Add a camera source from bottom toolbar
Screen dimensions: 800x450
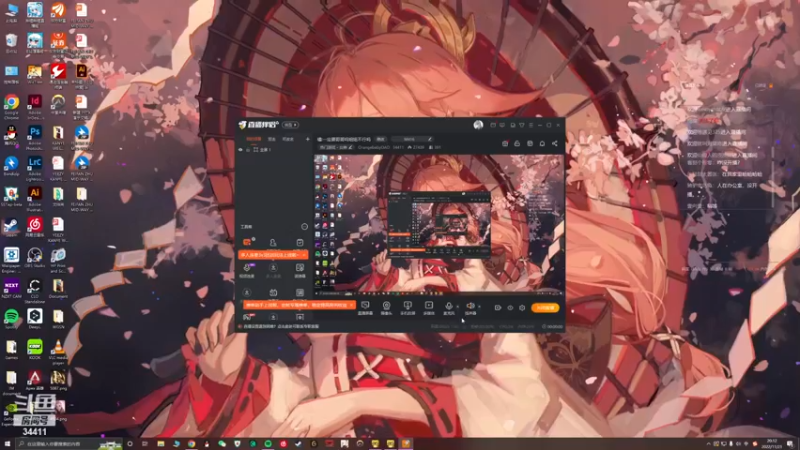(x=386, y=308)
